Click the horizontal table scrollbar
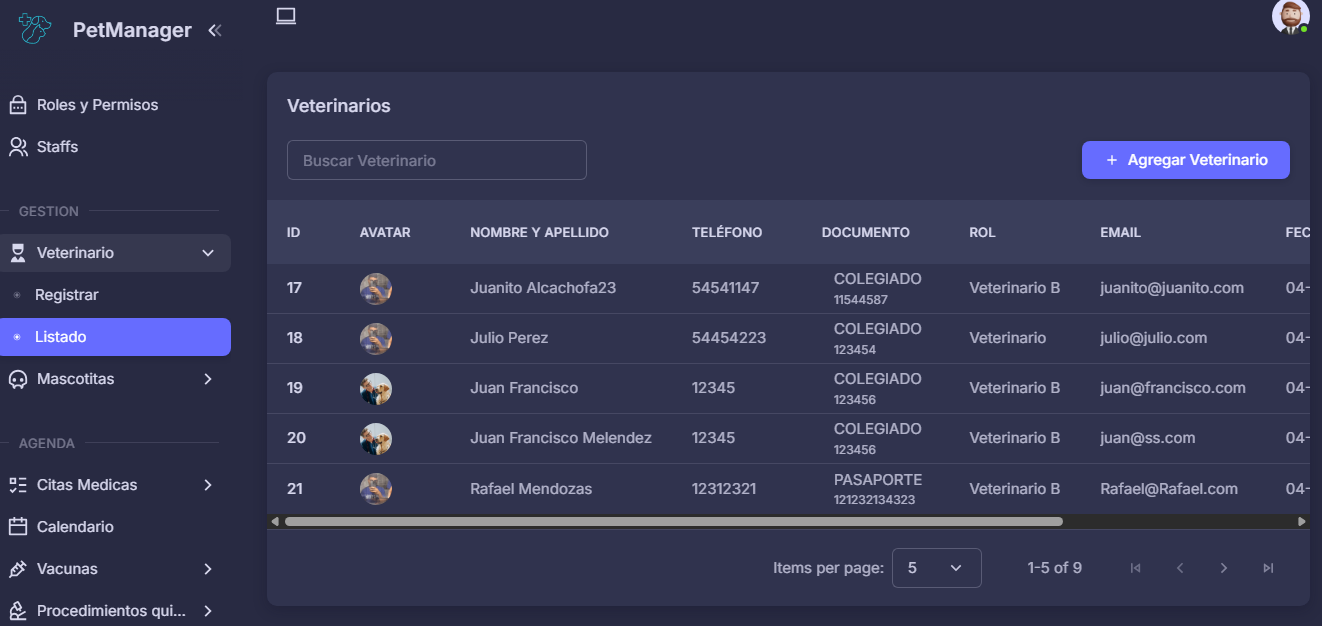1322x626 pixels. tap(673, 521)
